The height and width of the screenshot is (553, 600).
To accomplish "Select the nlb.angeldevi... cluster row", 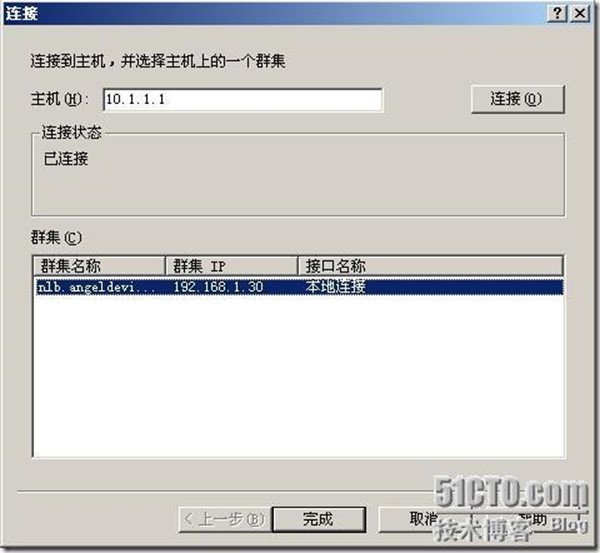I will (x=299, y=287).
